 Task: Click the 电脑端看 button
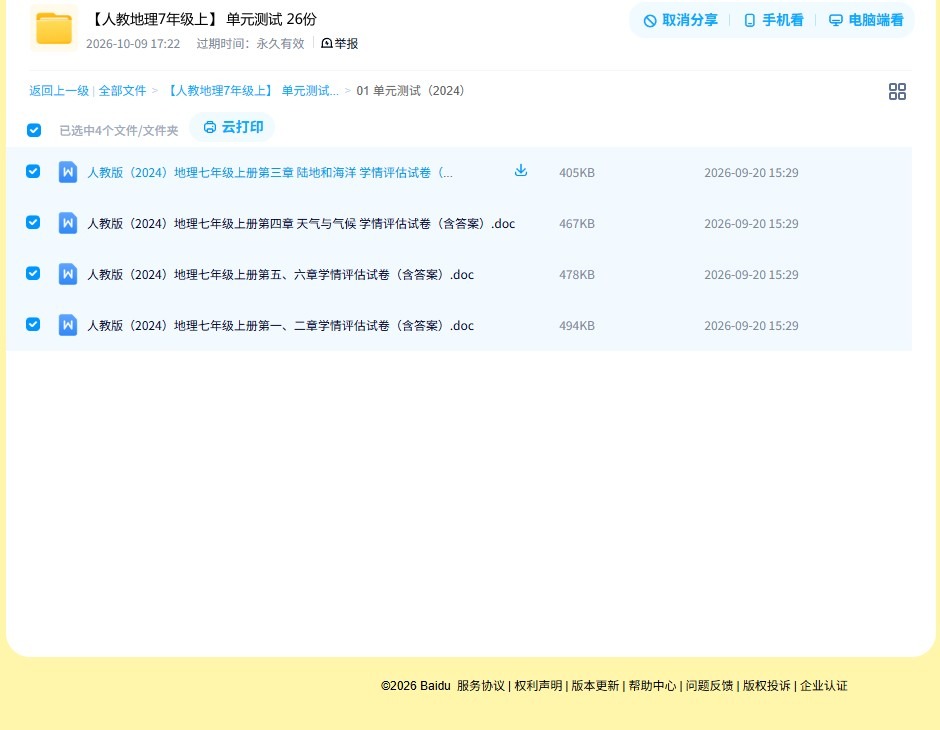click(866, 20)
